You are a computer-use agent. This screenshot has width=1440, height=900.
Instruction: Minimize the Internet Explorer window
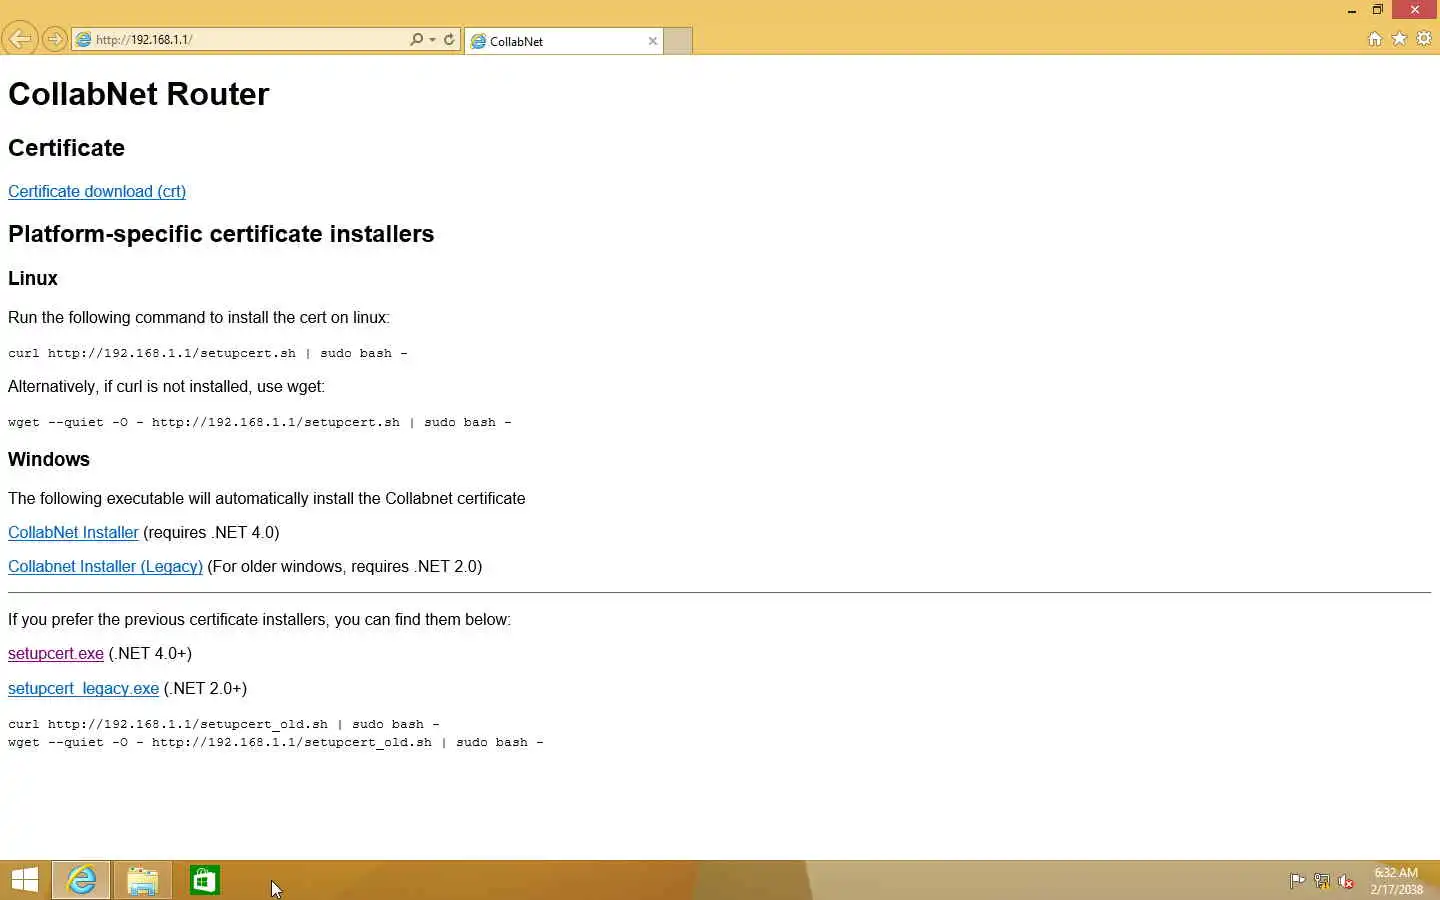click(x=1352, y=10)
